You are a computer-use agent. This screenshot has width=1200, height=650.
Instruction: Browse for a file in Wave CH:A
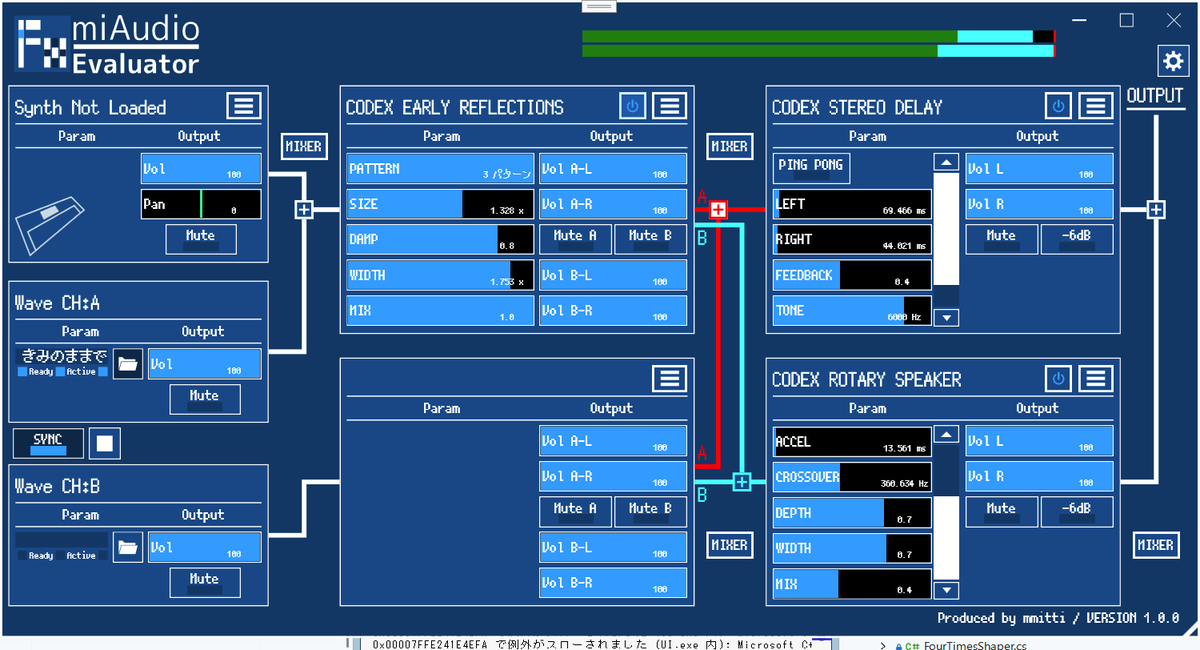[128, 364]
